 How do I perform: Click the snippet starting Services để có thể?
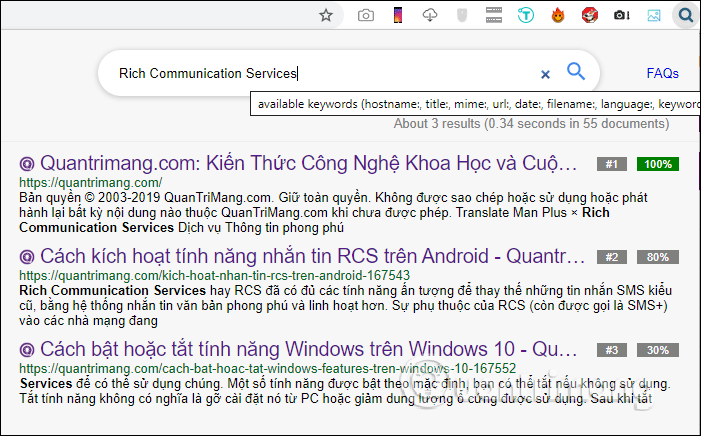point(344,391)
